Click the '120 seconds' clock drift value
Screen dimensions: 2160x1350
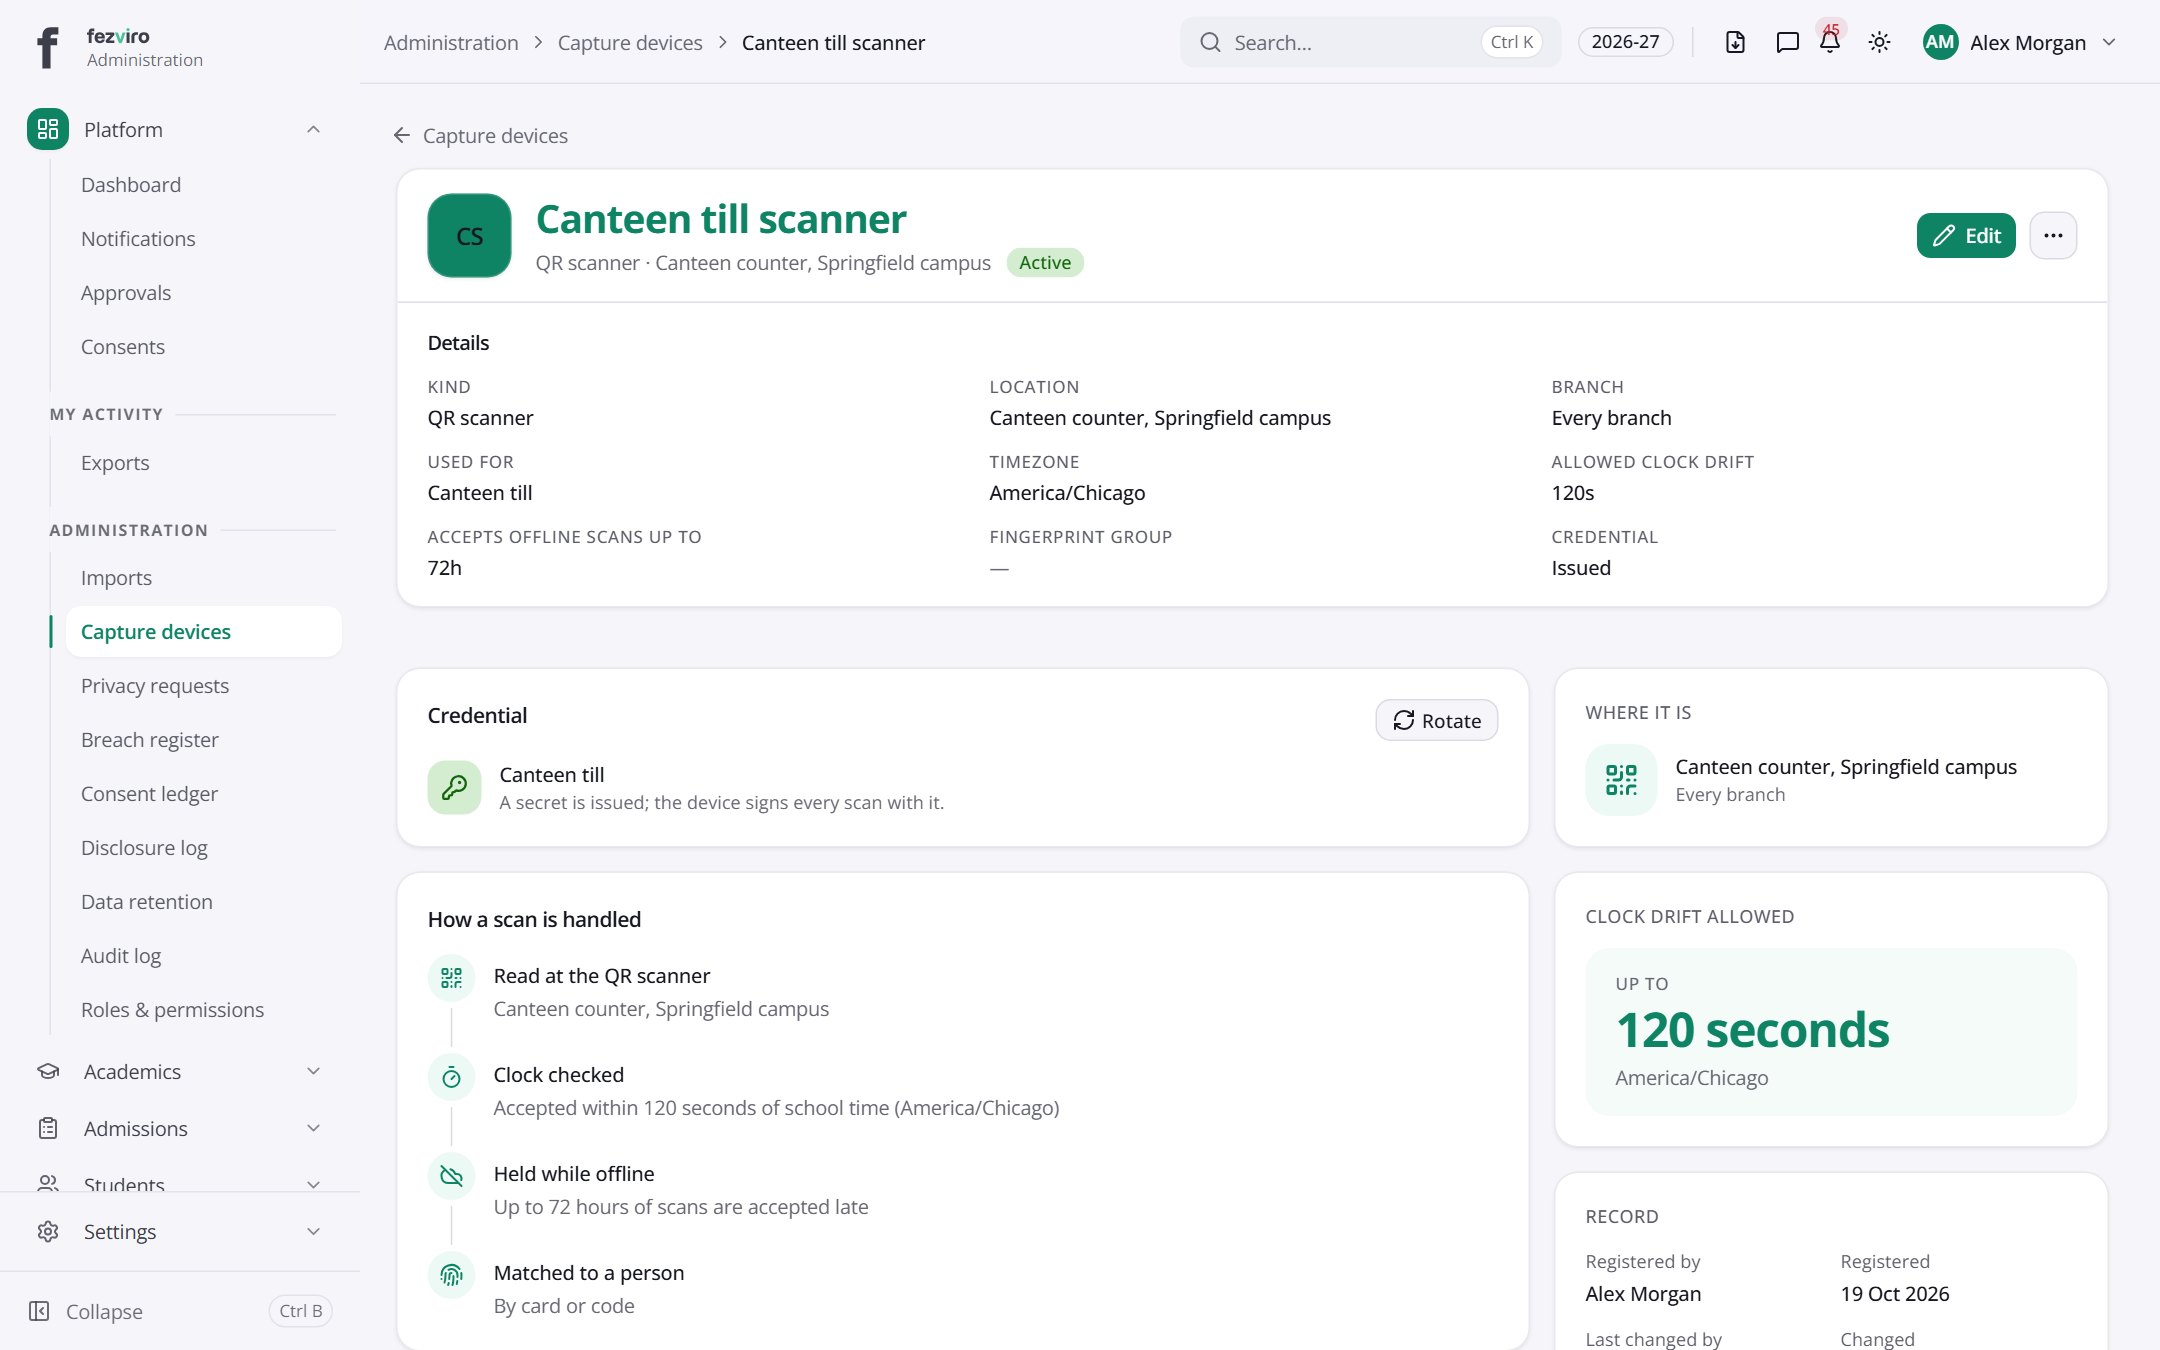point(1752,1030)
